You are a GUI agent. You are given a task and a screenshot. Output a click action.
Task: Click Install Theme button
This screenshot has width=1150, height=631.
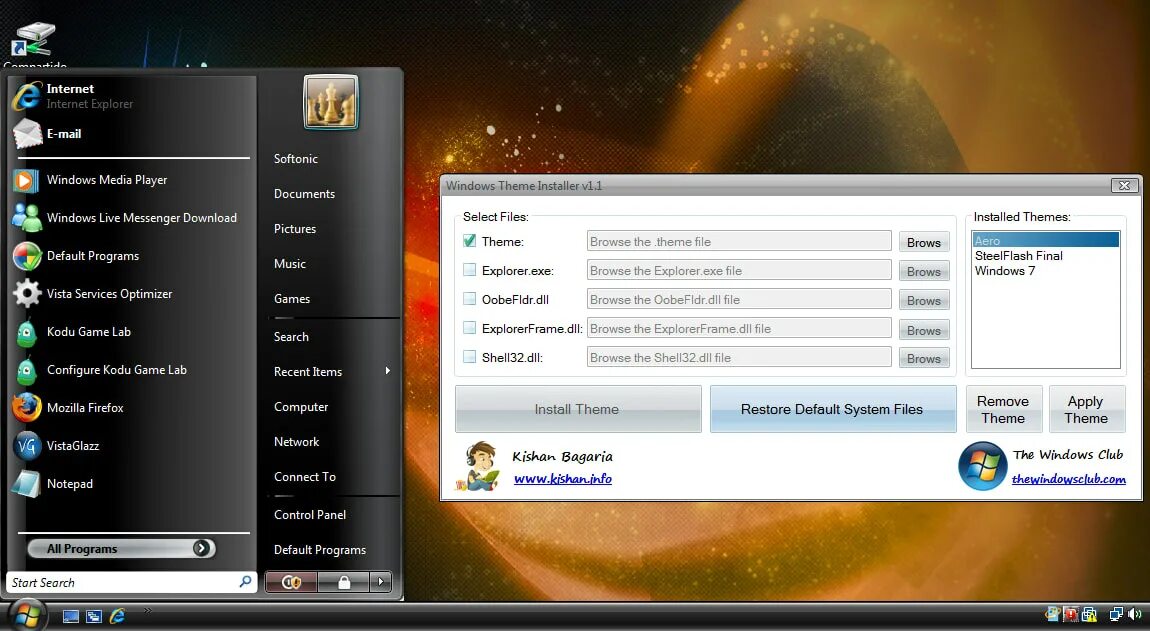click(578, 409)
